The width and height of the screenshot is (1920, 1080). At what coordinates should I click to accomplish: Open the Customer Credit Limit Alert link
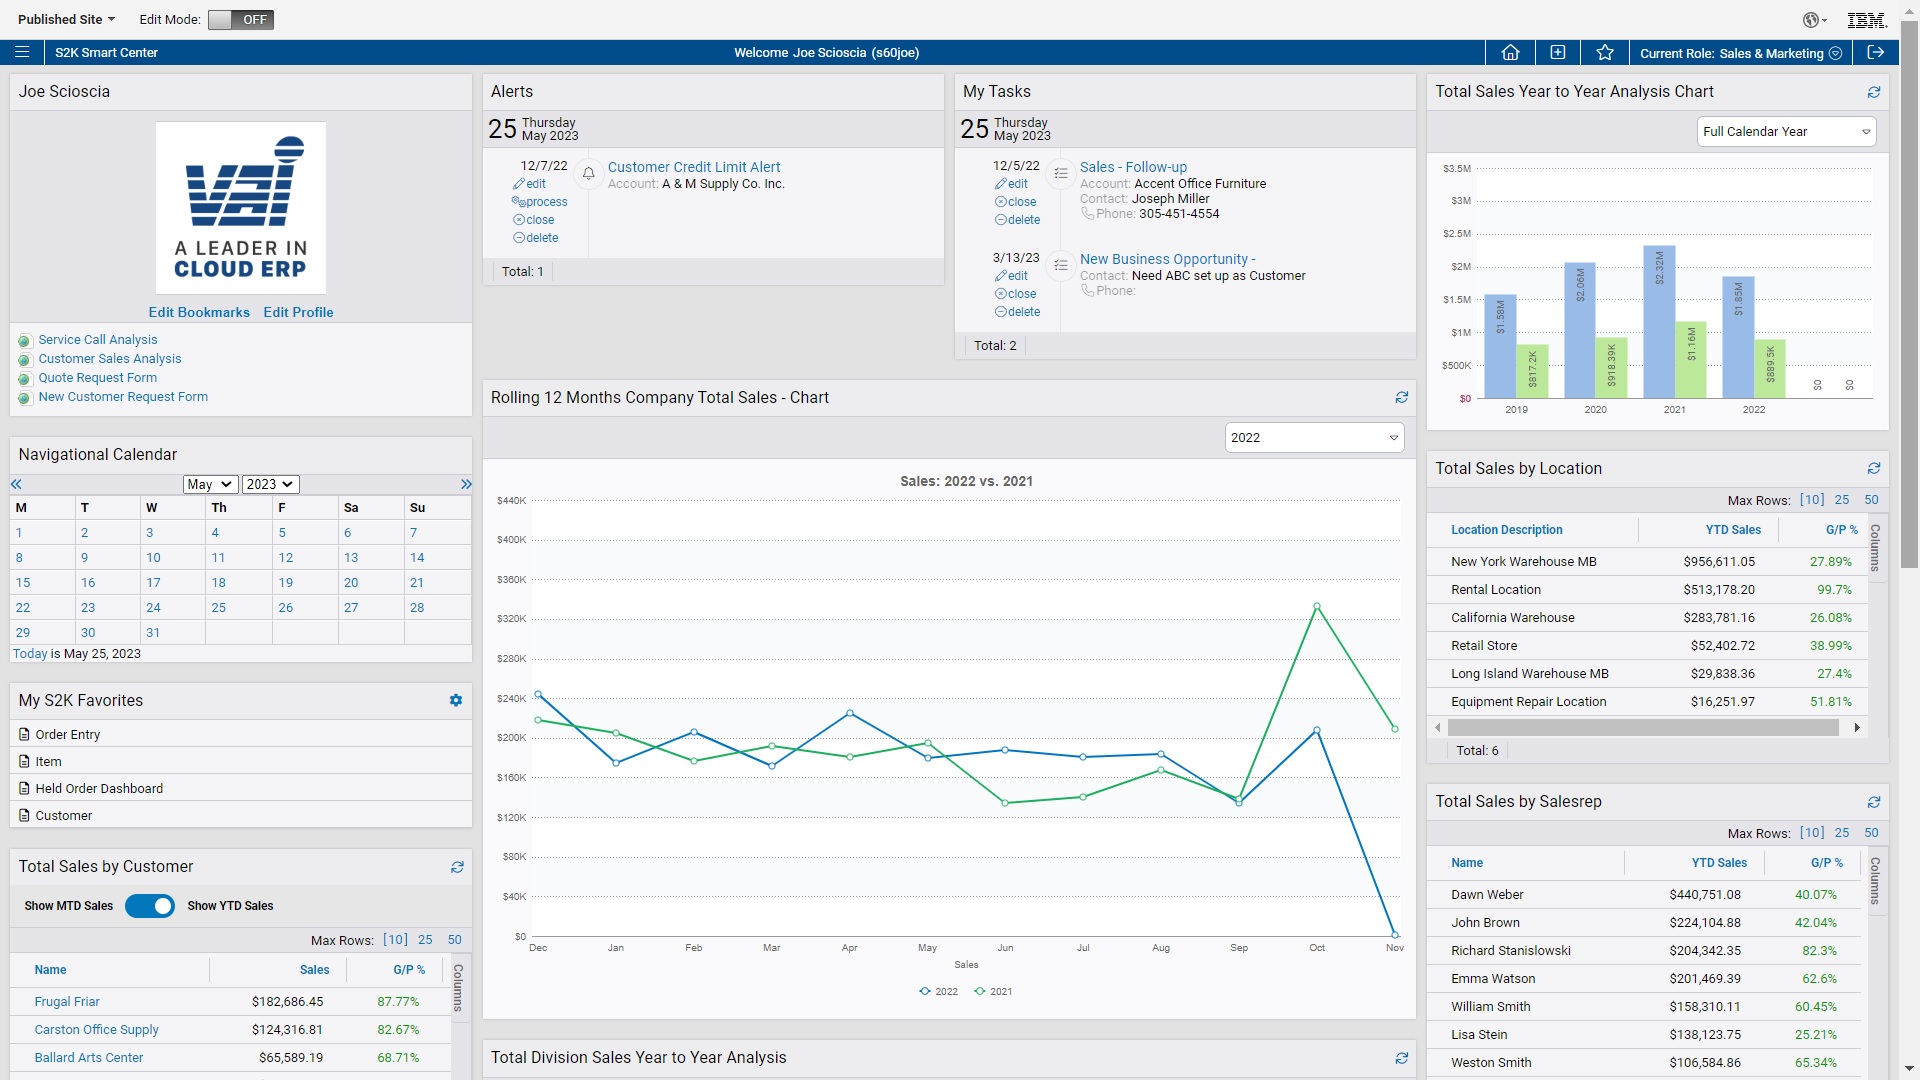point(694,167)
